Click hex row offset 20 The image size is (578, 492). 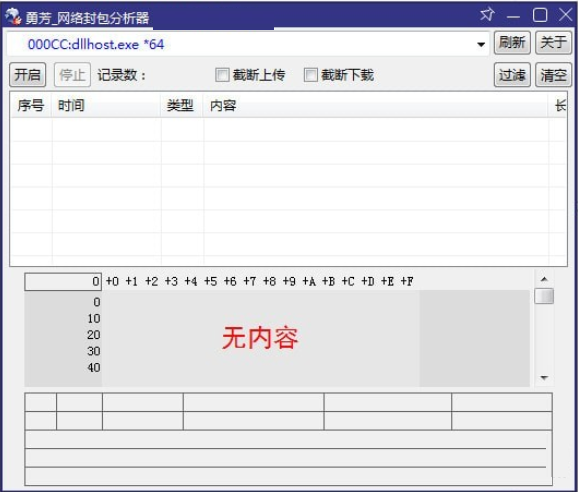click(x=94, y=335)
